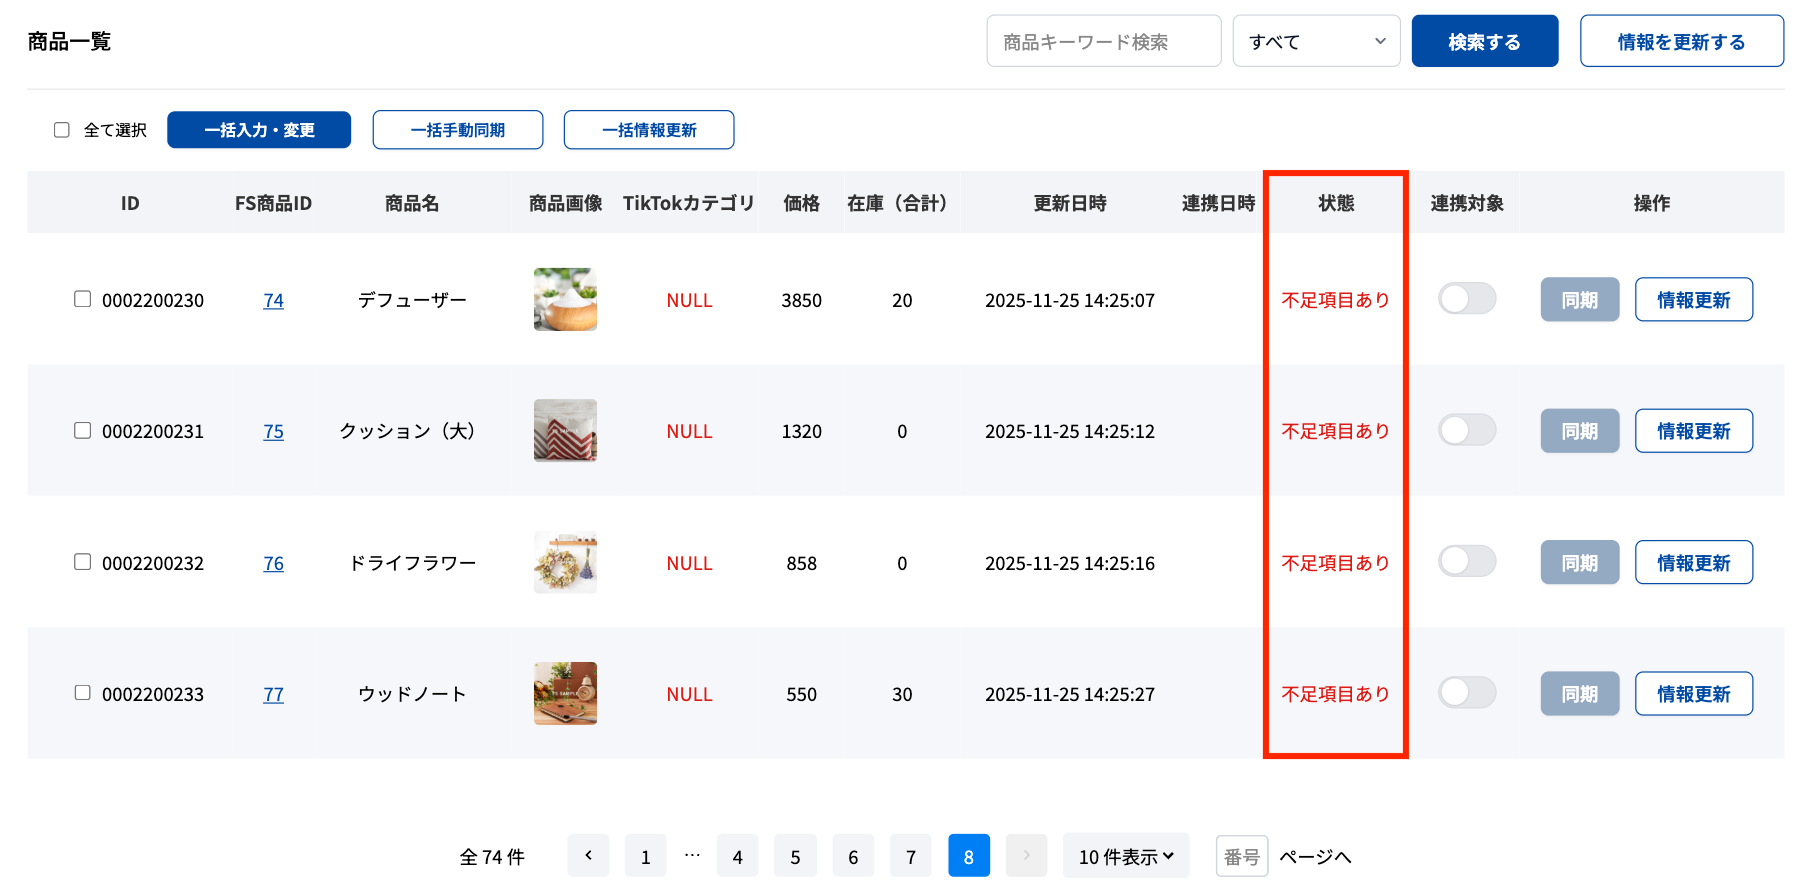
Task: Click the 一括入力・変更 button
Action: click(259, 130)
